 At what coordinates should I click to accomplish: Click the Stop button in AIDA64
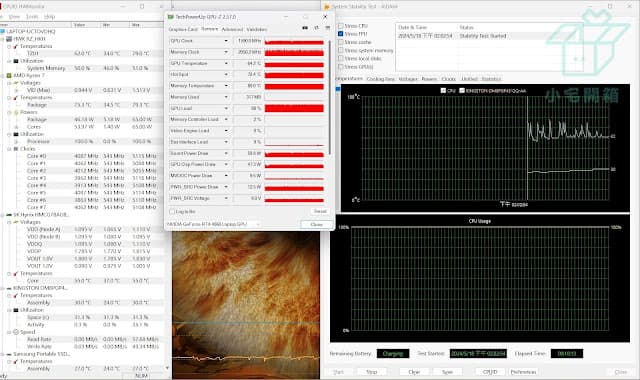coord(372,372)
